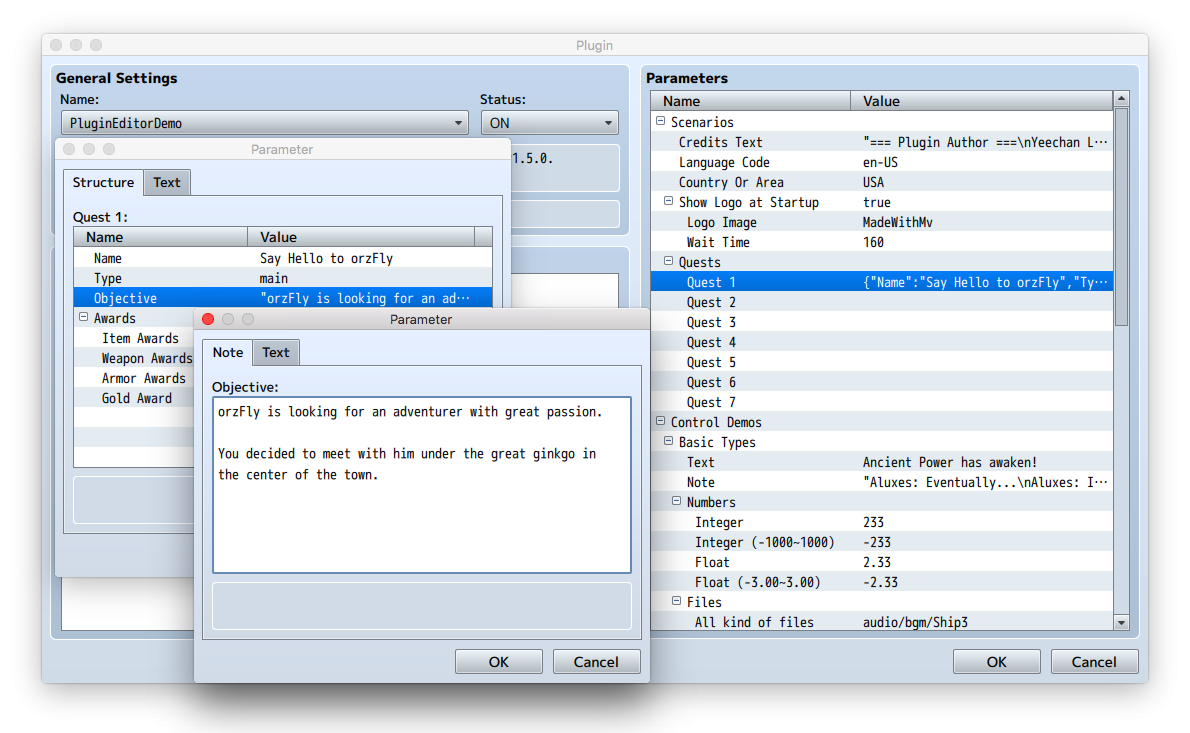This screenshot has width=1190, height=733.
Task: Click the parameters list scrollbar down arrow
Action: 1121,622
